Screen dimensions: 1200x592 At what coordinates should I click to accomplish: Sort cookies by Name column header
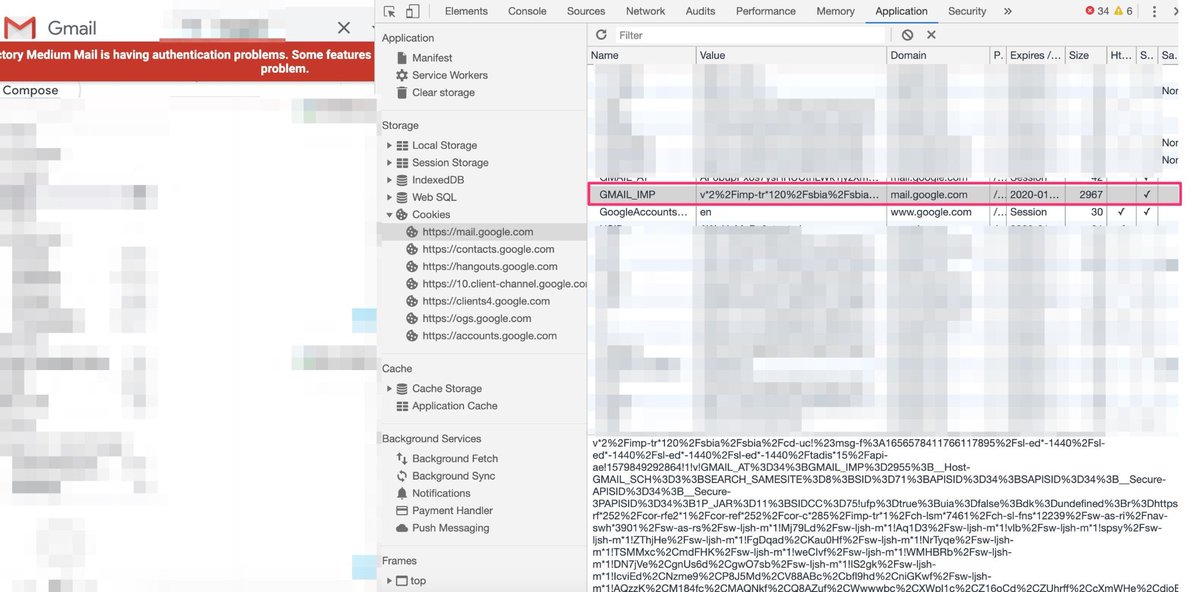pos(641,56)
